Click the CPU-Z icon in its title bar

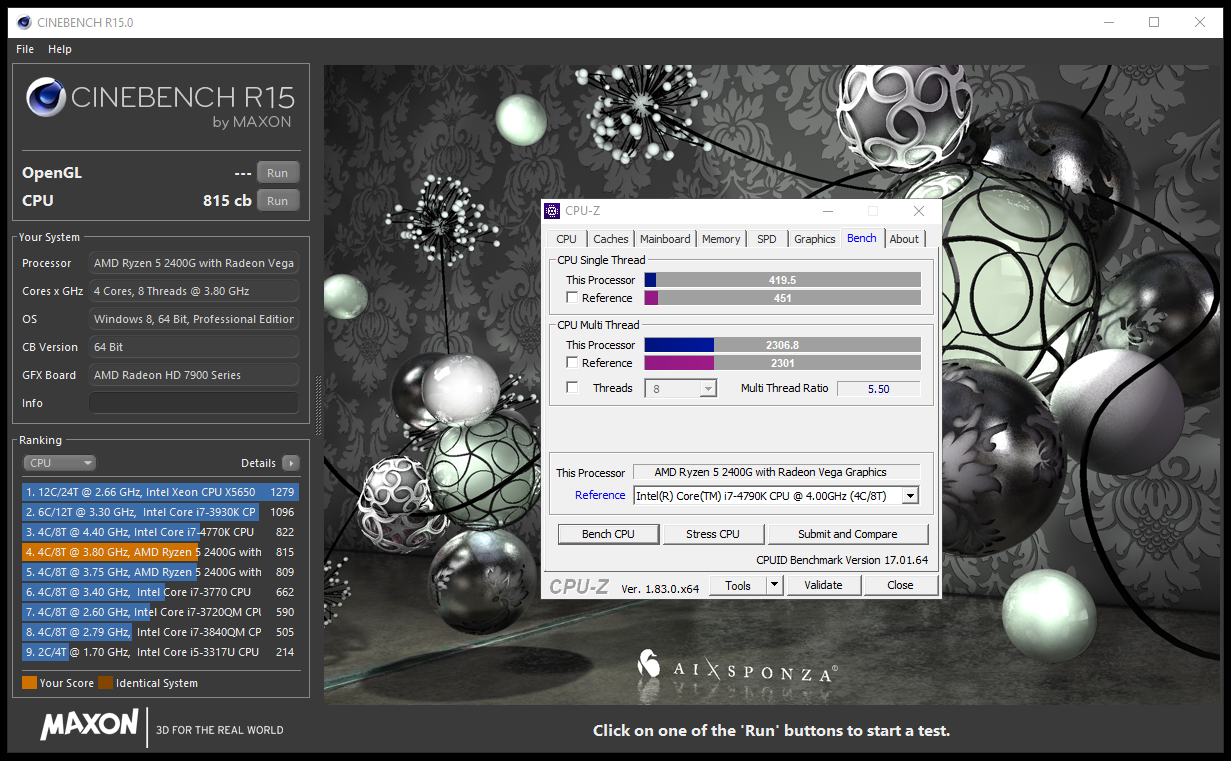click(552, 211)
